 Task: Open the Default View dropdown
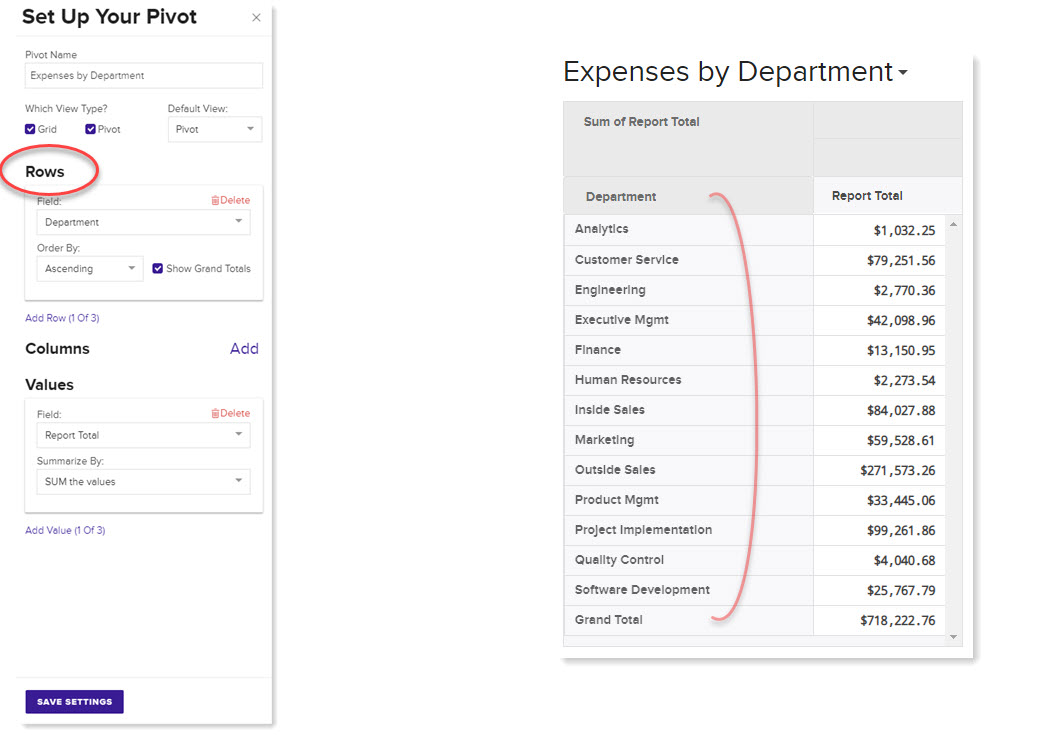click(214, 129)
